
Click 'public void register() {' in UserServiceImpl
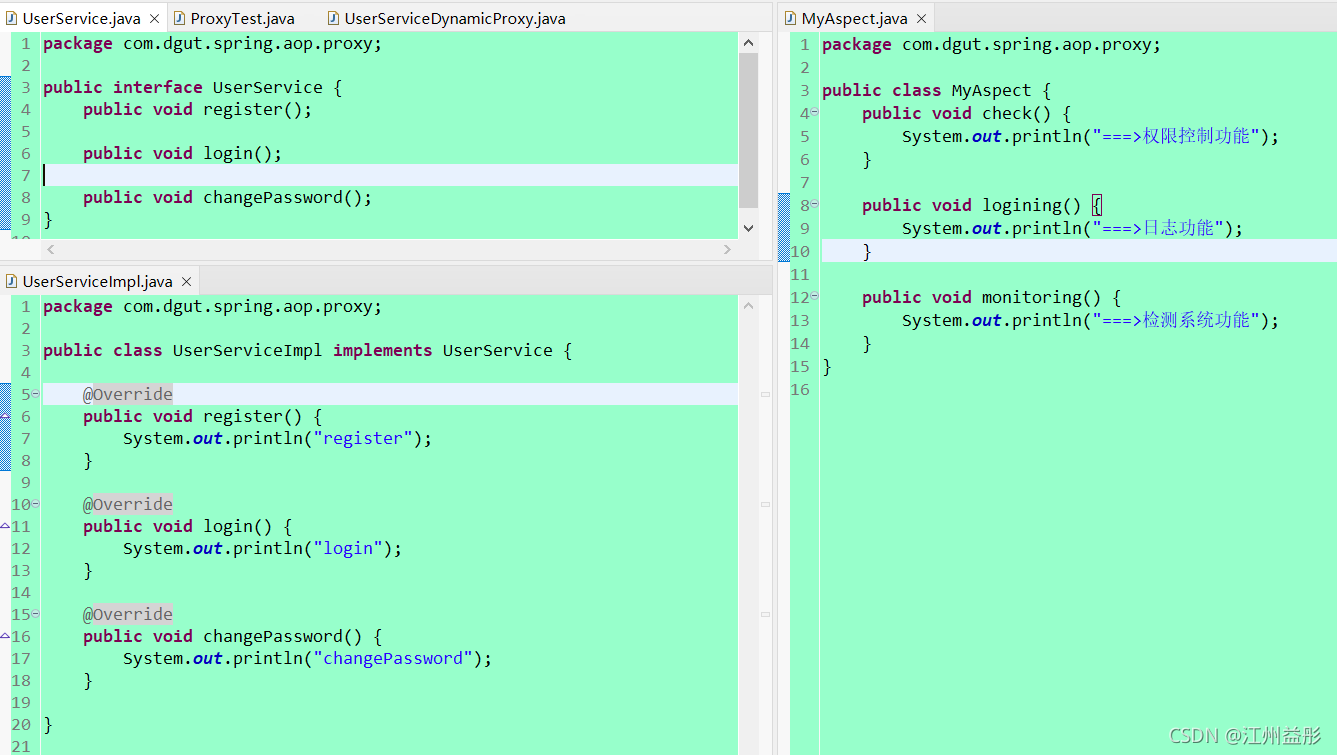[x=203, y=416]
